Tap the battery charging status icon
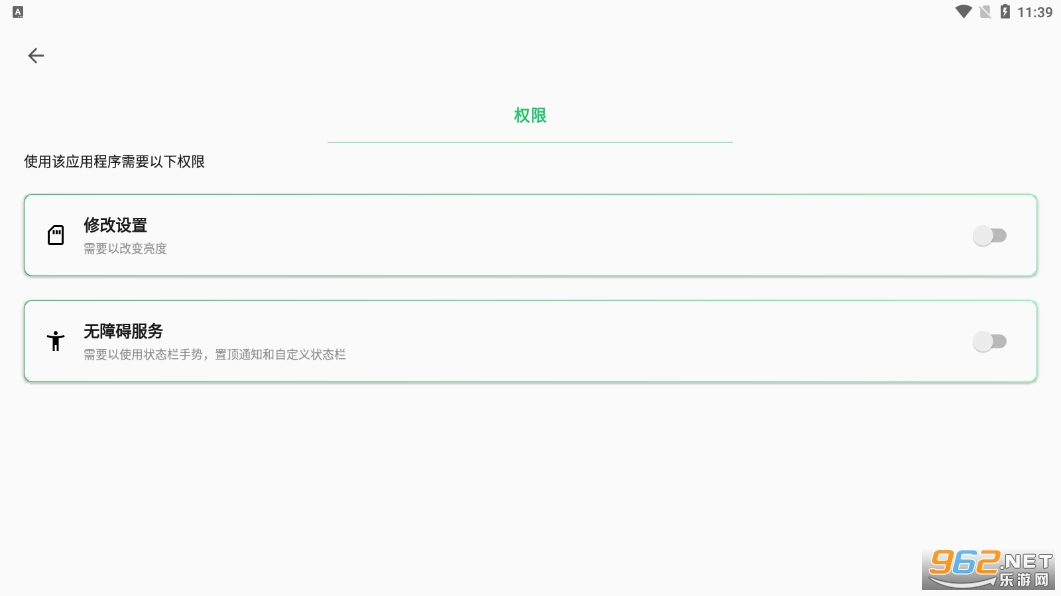1061x596 pixels. [1005, 12]
